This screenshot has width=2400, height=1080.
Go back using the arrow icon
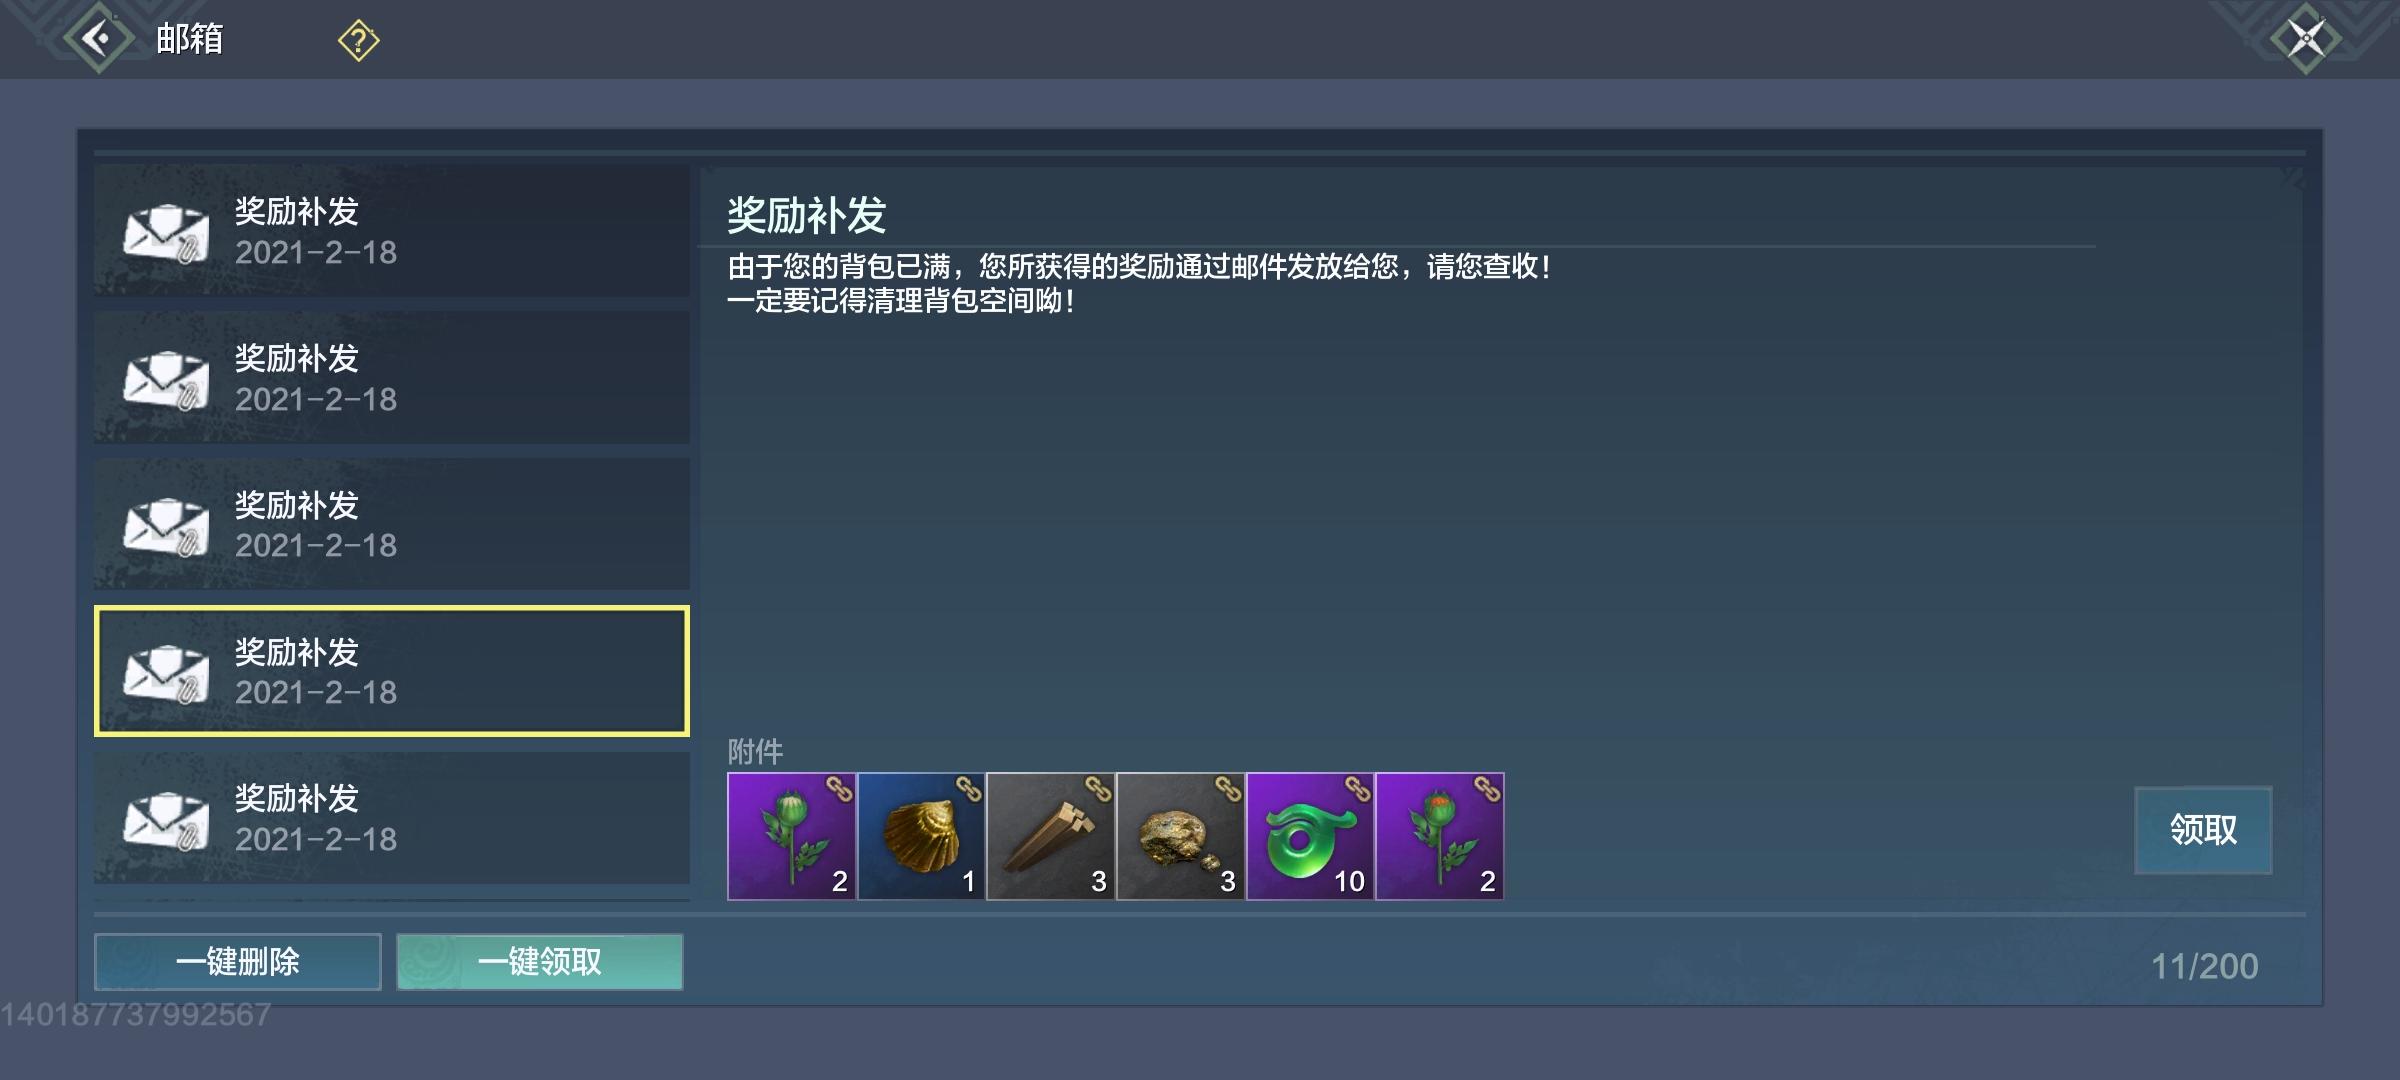98,39
